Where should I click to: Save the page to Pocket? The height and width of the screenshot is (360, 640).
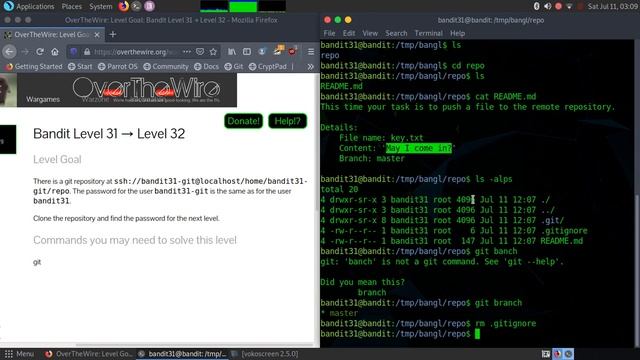(x=200, y=52)
